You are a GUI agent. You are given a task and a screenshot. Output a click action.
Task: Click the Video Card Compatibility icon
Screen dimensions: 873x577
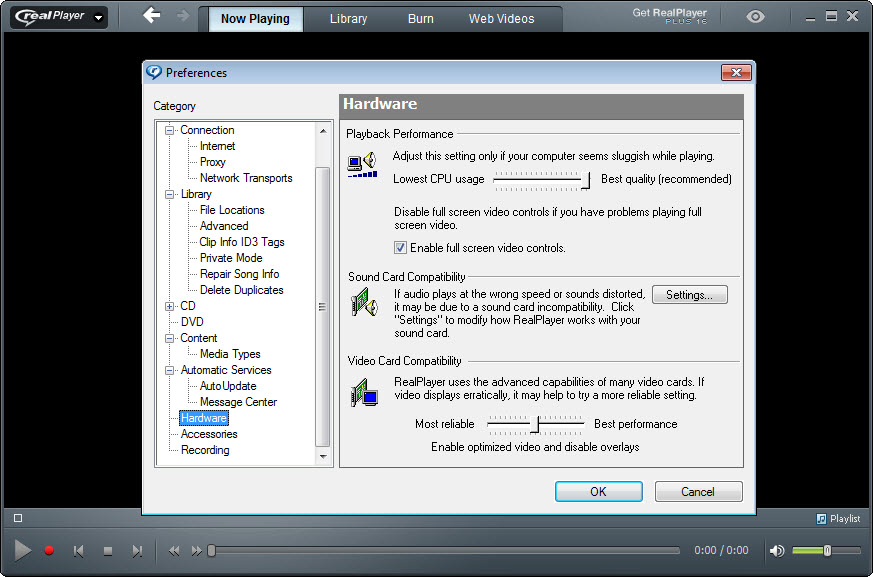coord(364,393)
